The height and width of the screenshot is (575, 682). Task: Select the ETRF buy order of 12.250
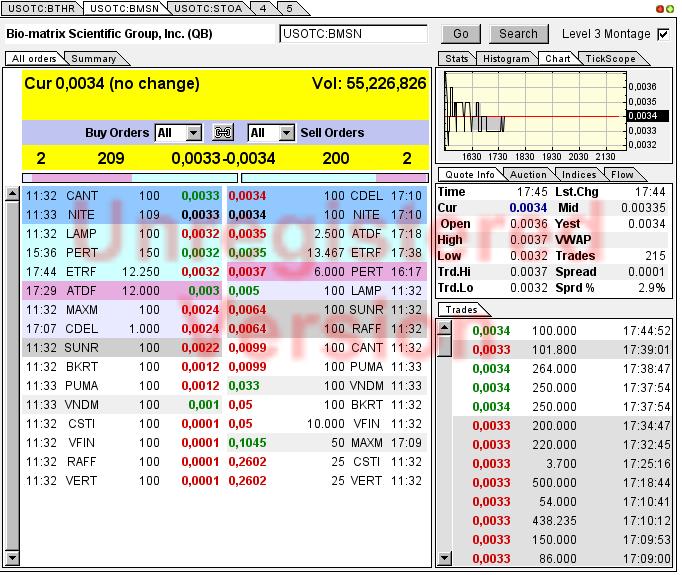tap(122, 272)
